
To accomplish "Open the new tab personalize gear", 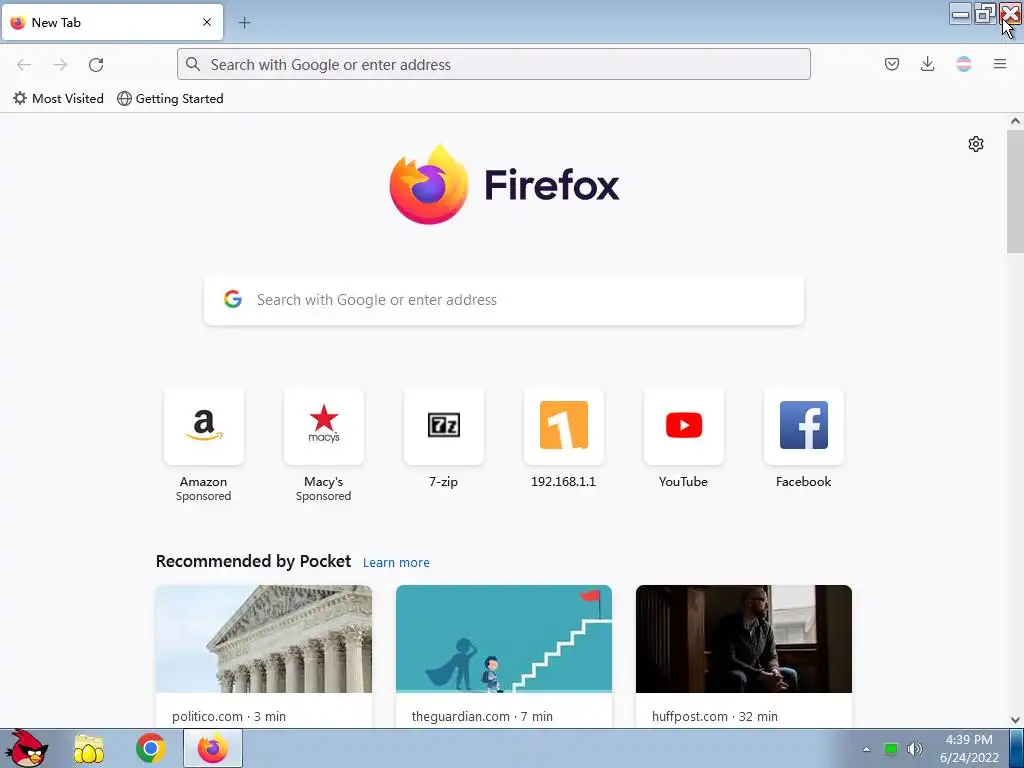I will (x=976, y=144).
